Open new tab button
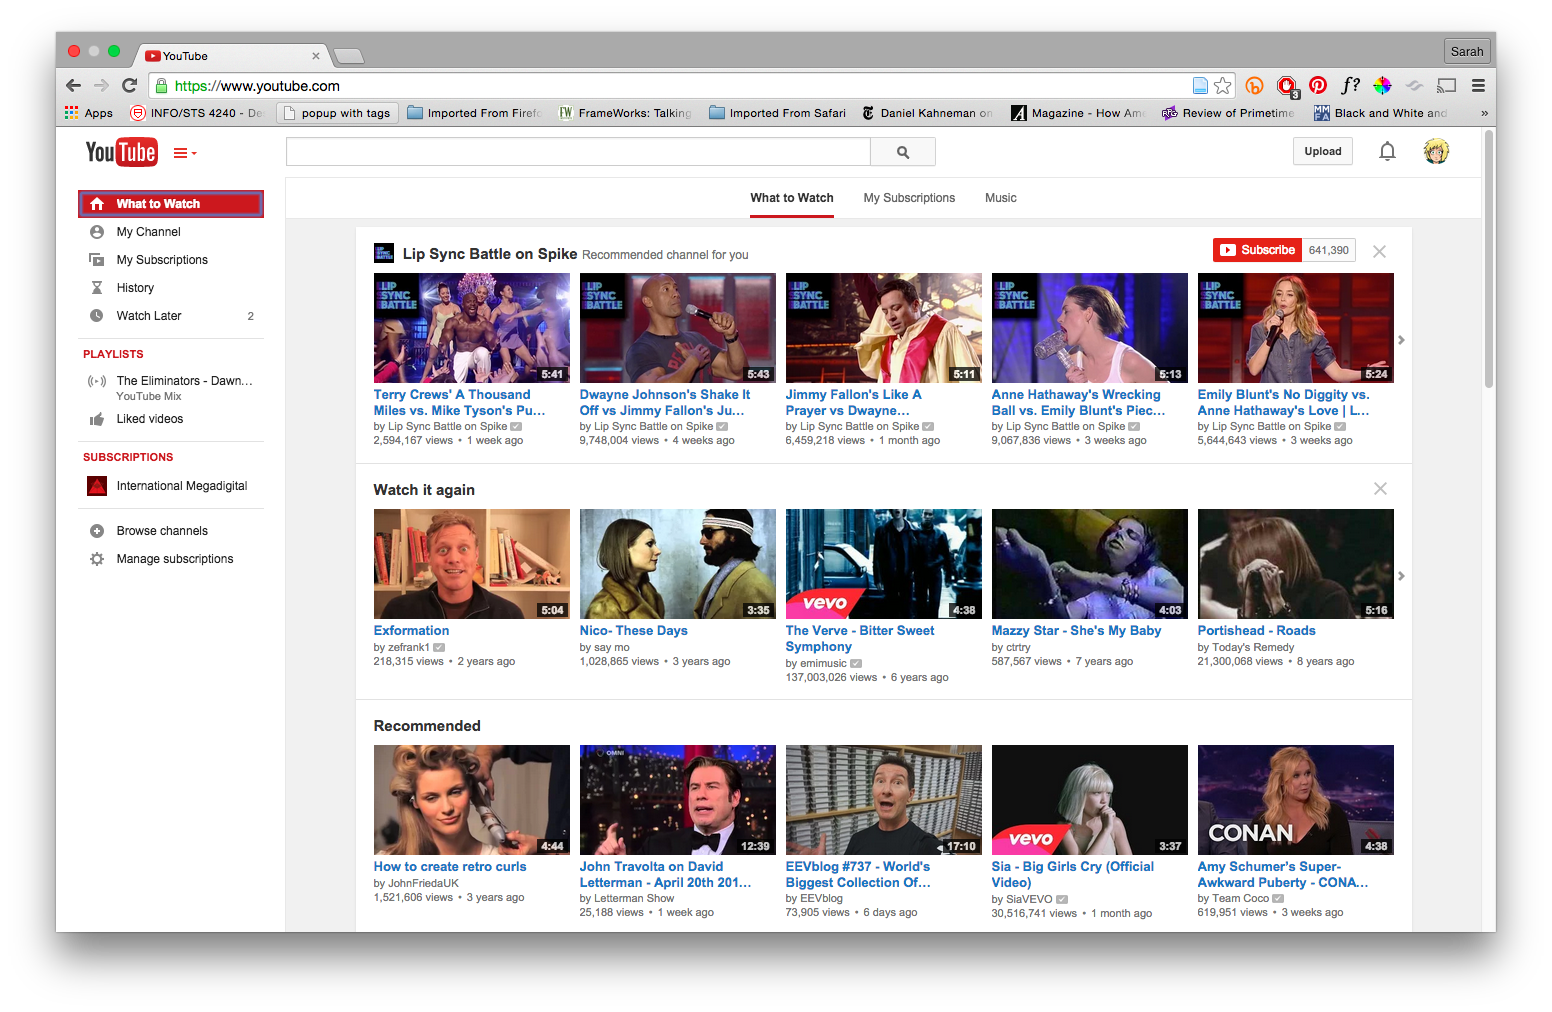This screenshot has height=1012, width=1552. click(348, 56)
